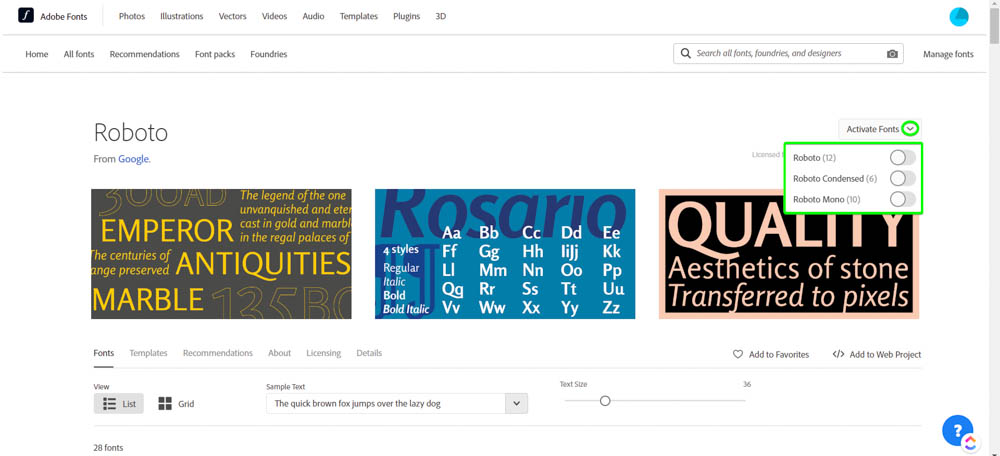
Task: Click the Adobe Fonts logo icon
Action: click(x=26, y=16)
